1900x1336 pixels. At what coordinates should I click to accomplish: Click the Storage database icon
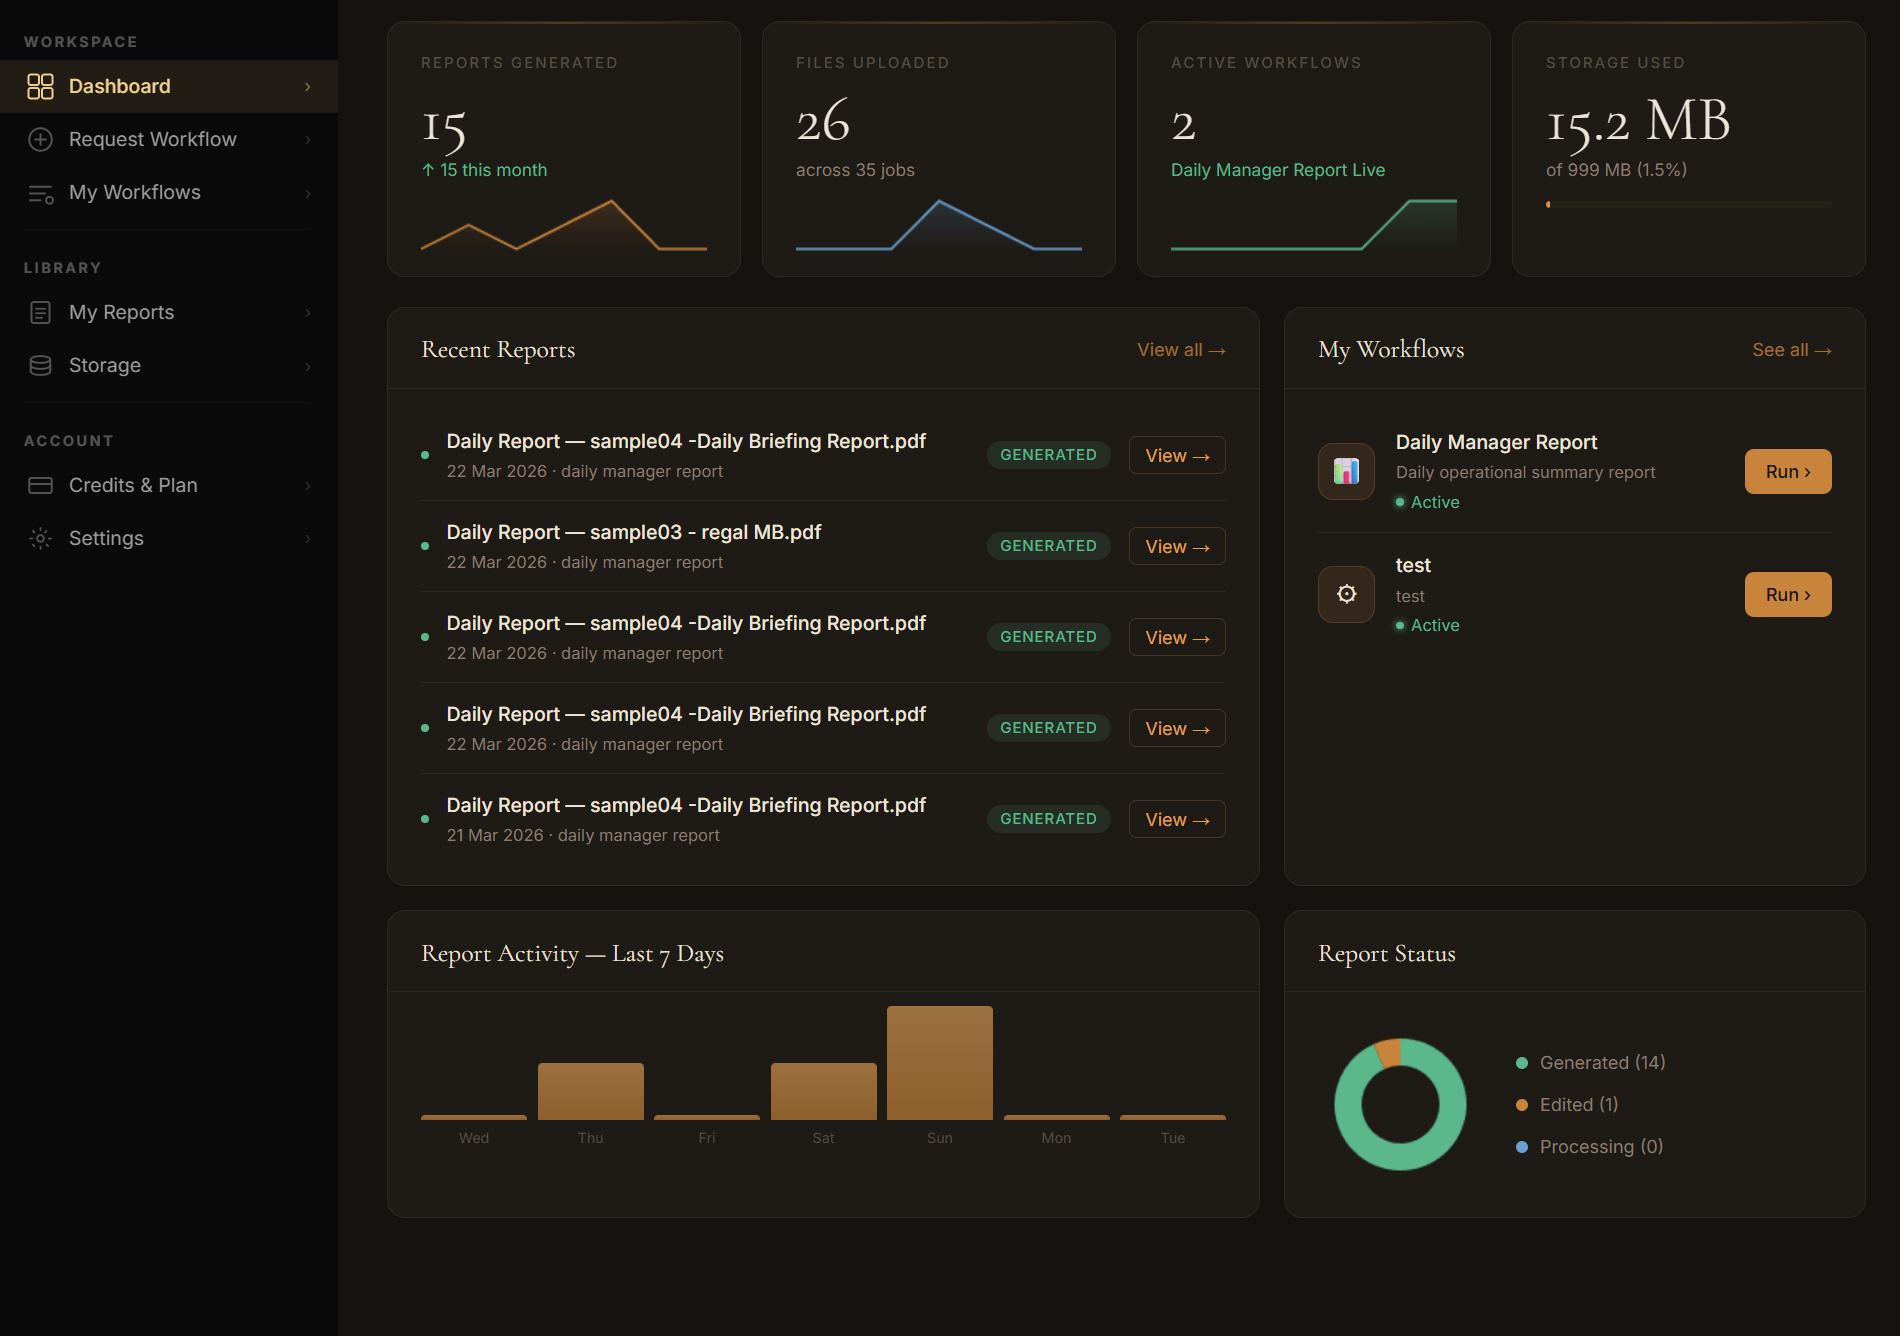point(40,365)
